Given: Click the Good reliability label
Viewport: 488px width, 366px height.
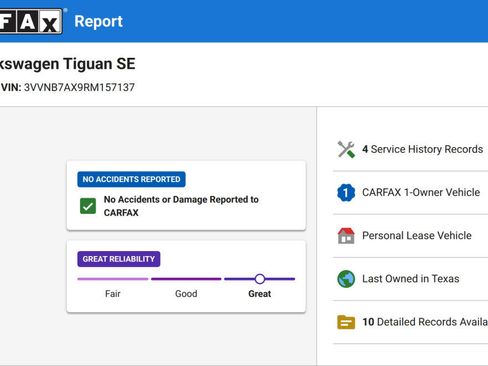Looking at the screenshot, I should 186,294.
